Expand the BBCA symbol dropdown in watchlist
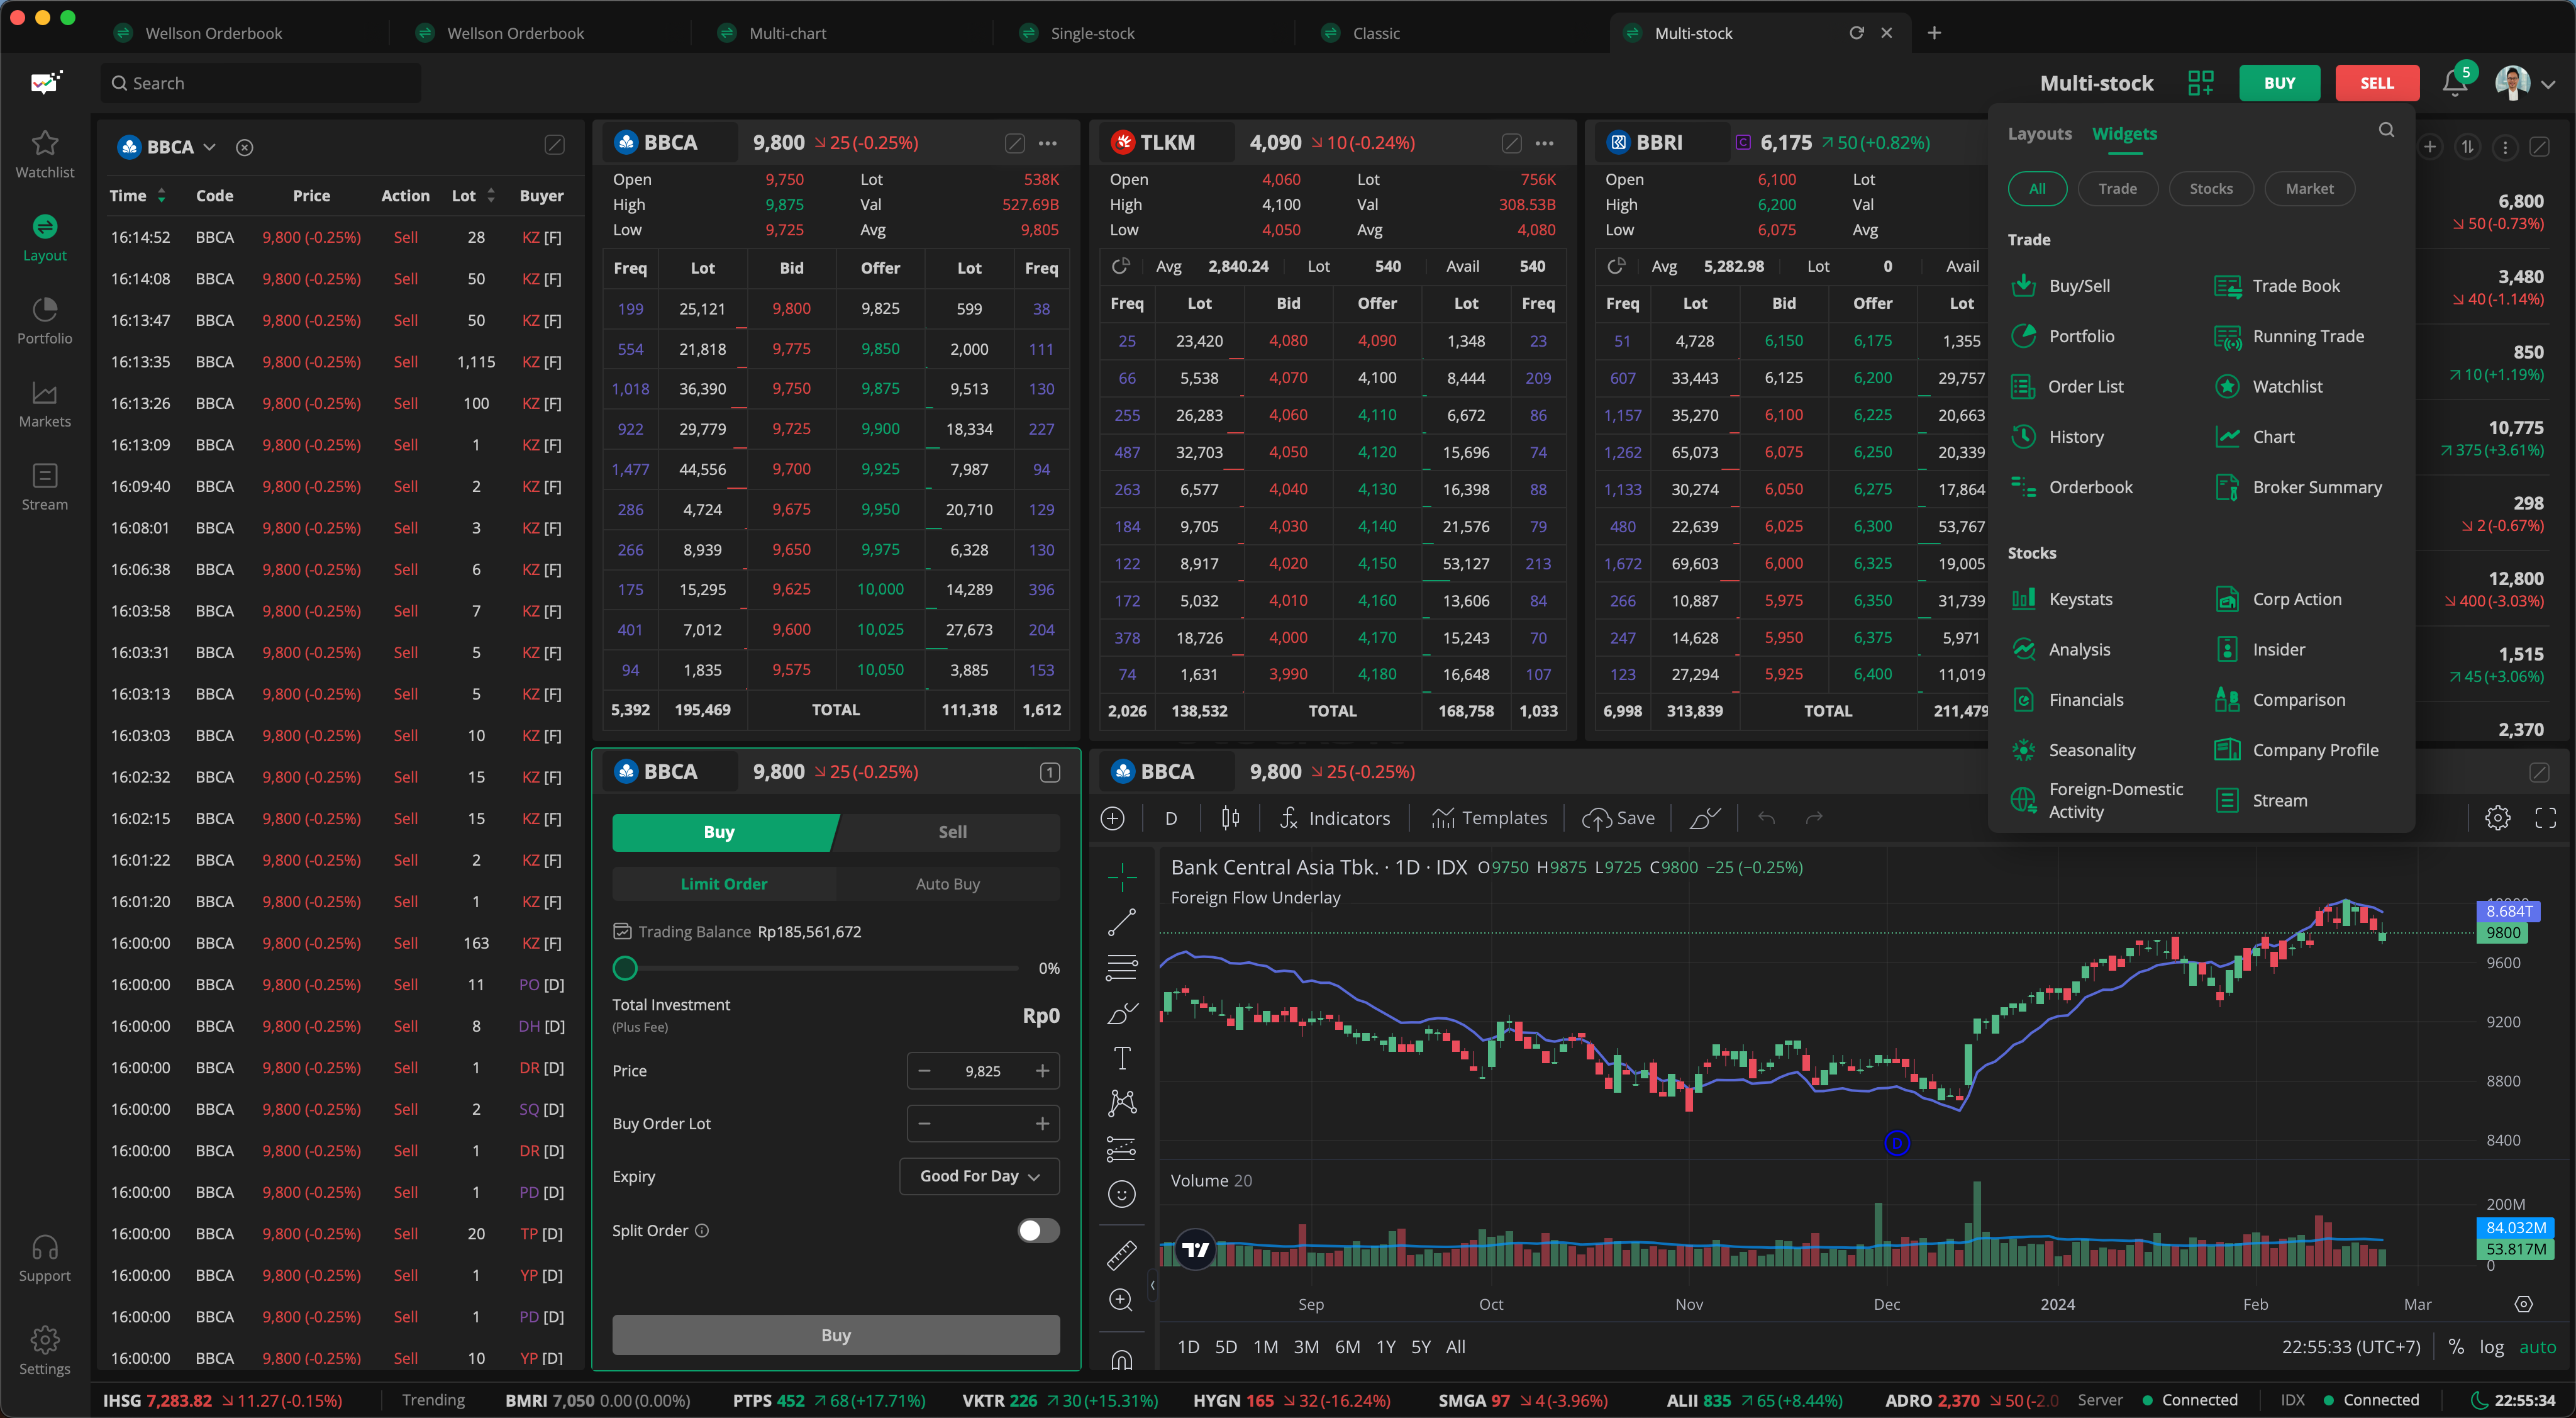The image size is (2576, 1418). coord(210,147)
